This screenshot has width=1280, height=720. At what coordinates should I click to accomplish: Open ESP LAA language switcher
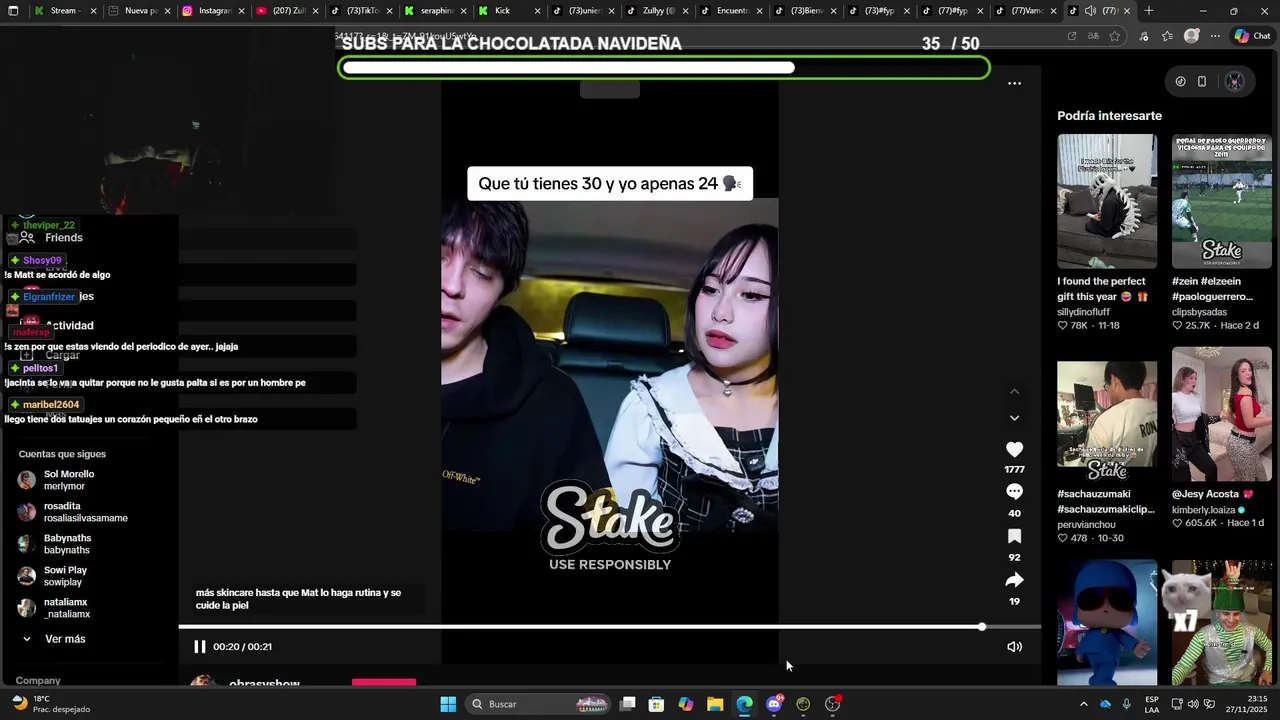point(1152,704)
